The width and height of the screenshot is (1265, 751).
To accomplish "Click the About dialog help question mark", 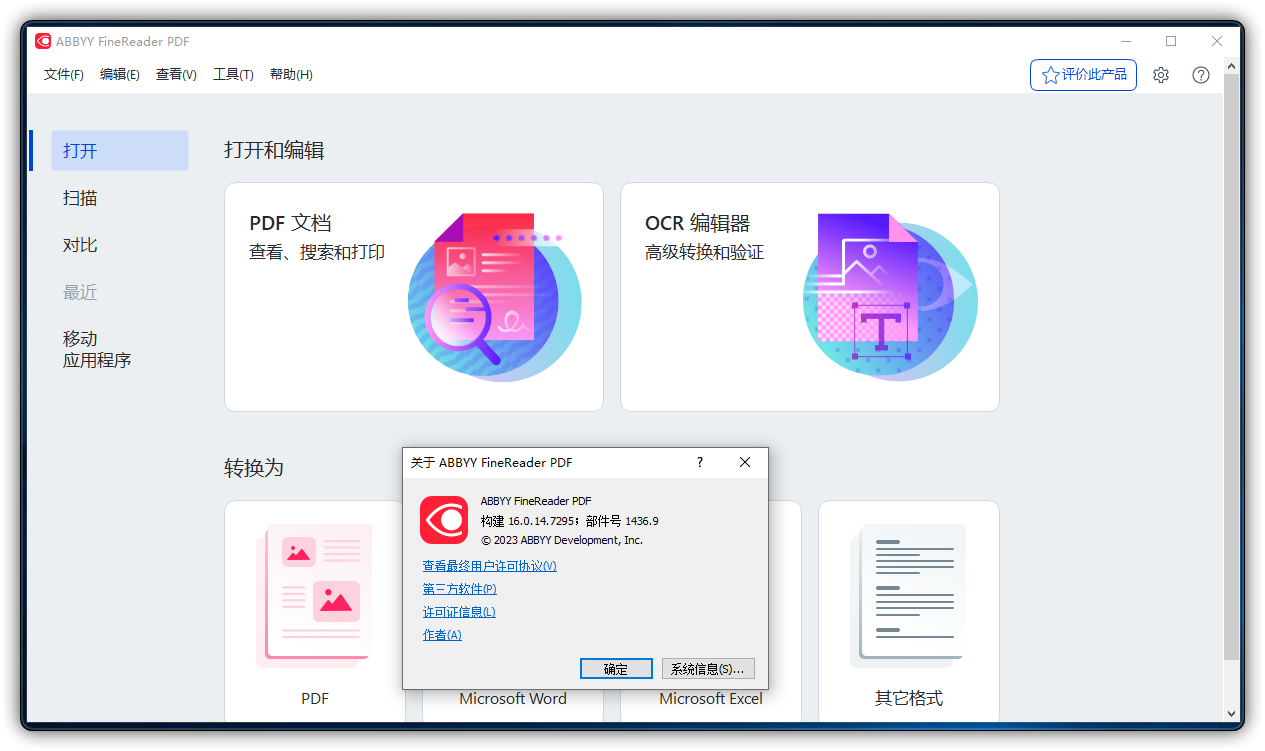I will point(700,462).
